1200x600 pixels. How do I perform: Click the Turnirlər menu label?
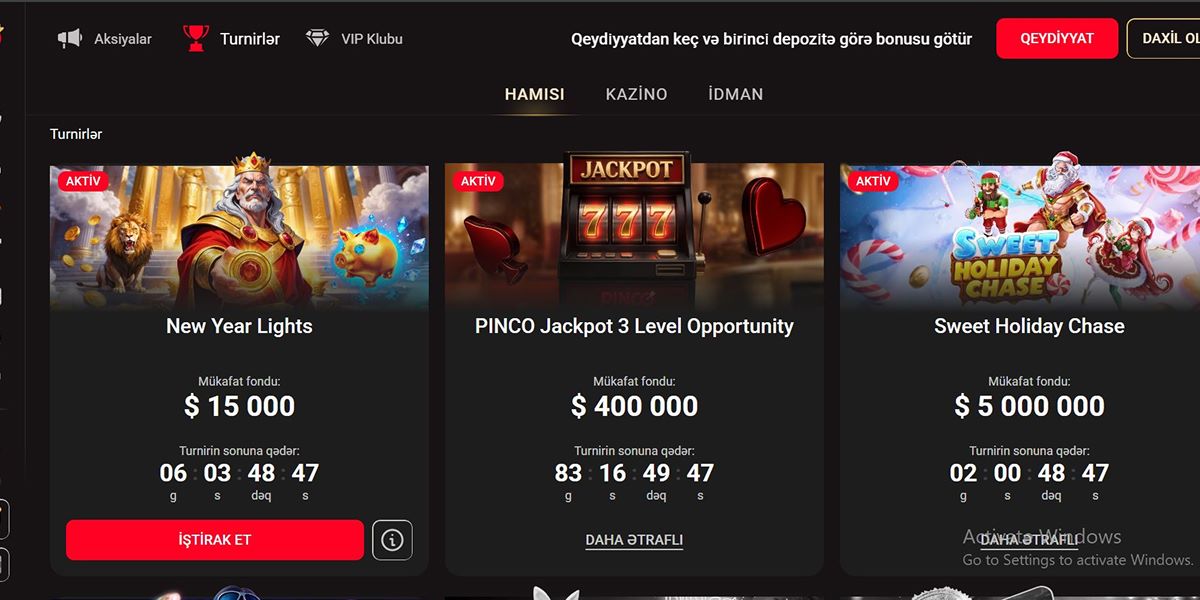250,39
